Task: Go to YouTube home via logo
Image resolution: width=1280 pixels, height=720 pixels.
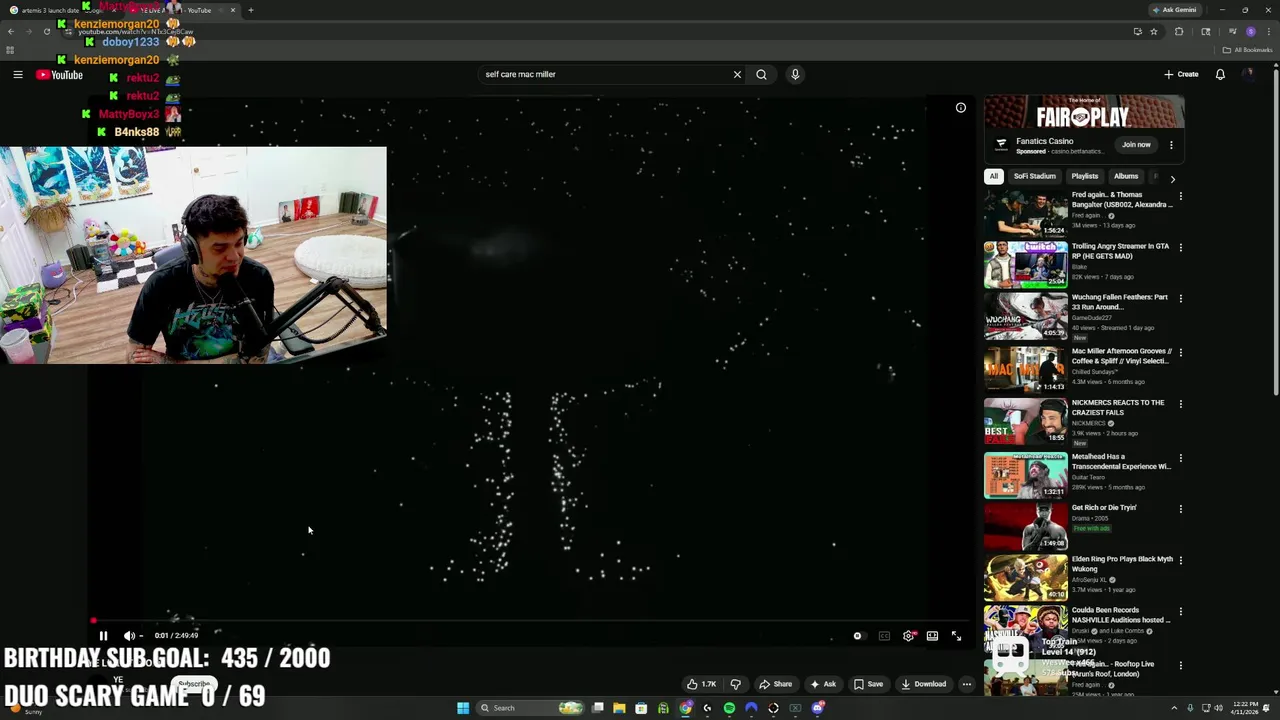Action: pyautogui.click(x=59, y=75)
